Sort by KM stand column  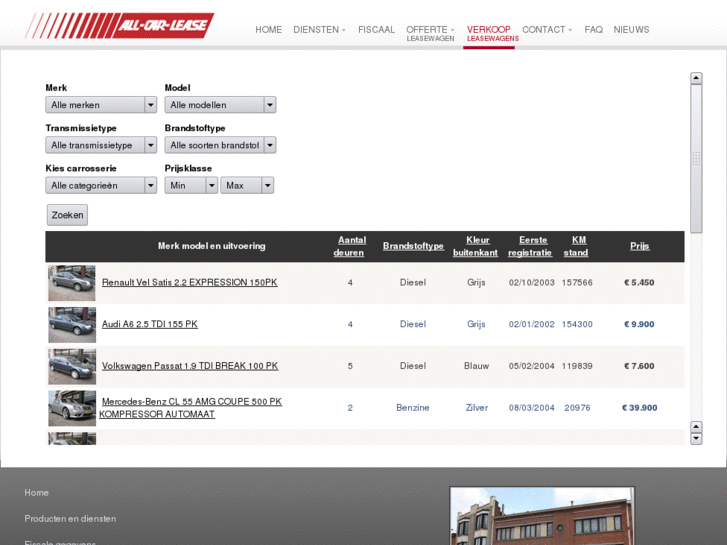tap(576, 246)
